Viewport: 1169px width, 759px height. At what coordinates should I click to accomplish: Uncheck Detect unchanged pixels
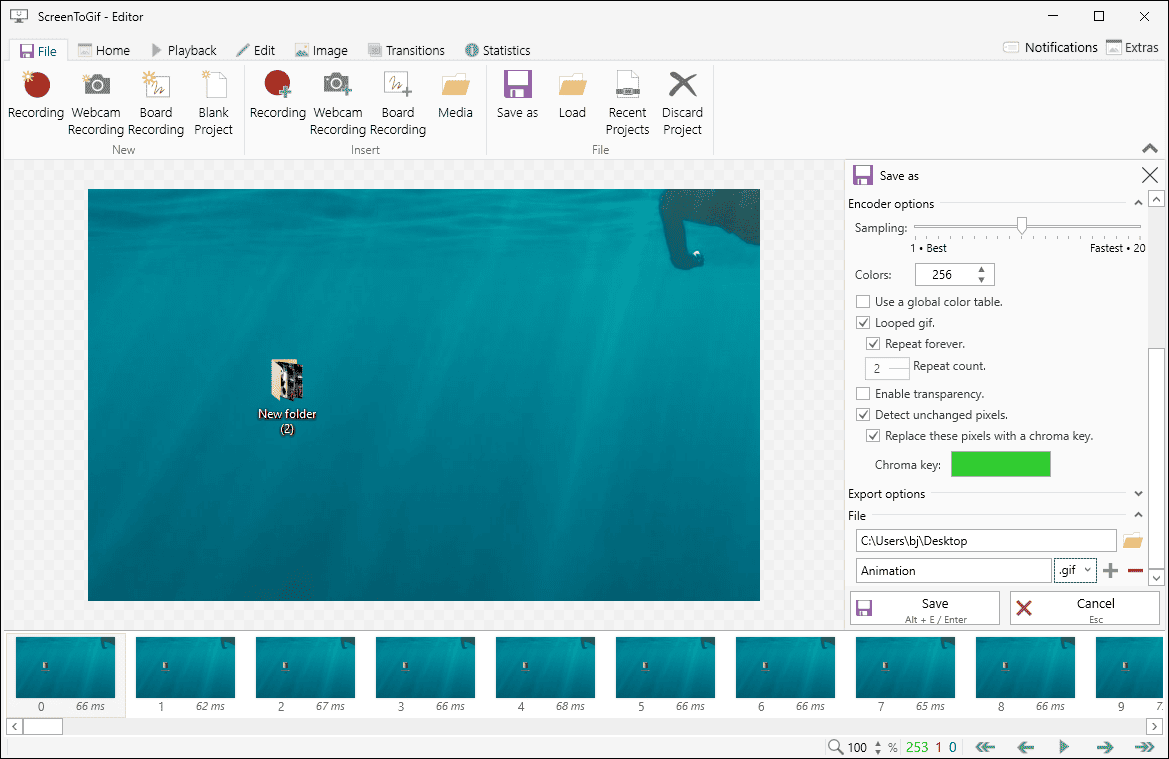(863, 415)
